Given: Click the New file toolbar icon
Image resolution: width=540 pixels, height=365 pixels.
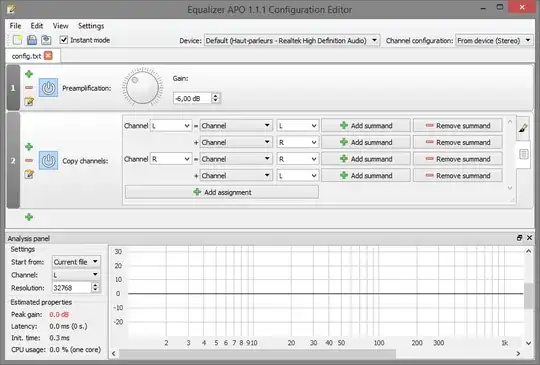Looking at the screenshot, I should [17, 40].
